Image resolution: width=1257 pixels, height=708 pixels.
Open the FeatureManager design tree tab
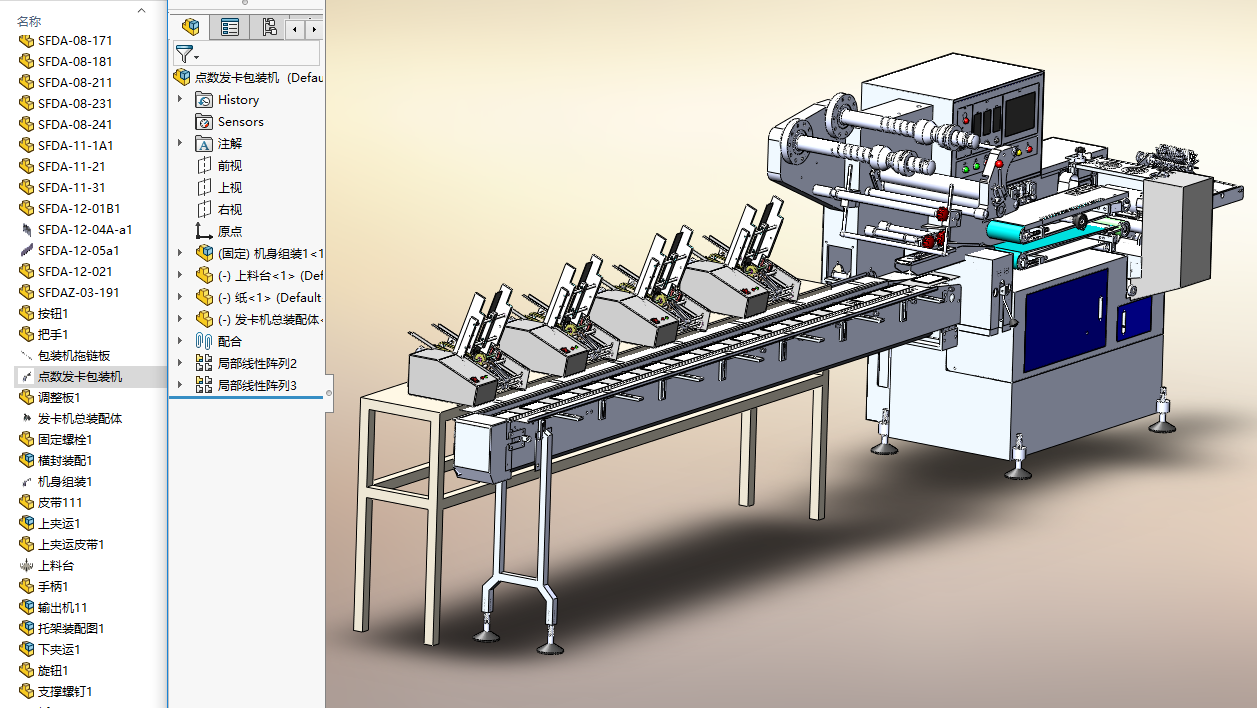190,27
